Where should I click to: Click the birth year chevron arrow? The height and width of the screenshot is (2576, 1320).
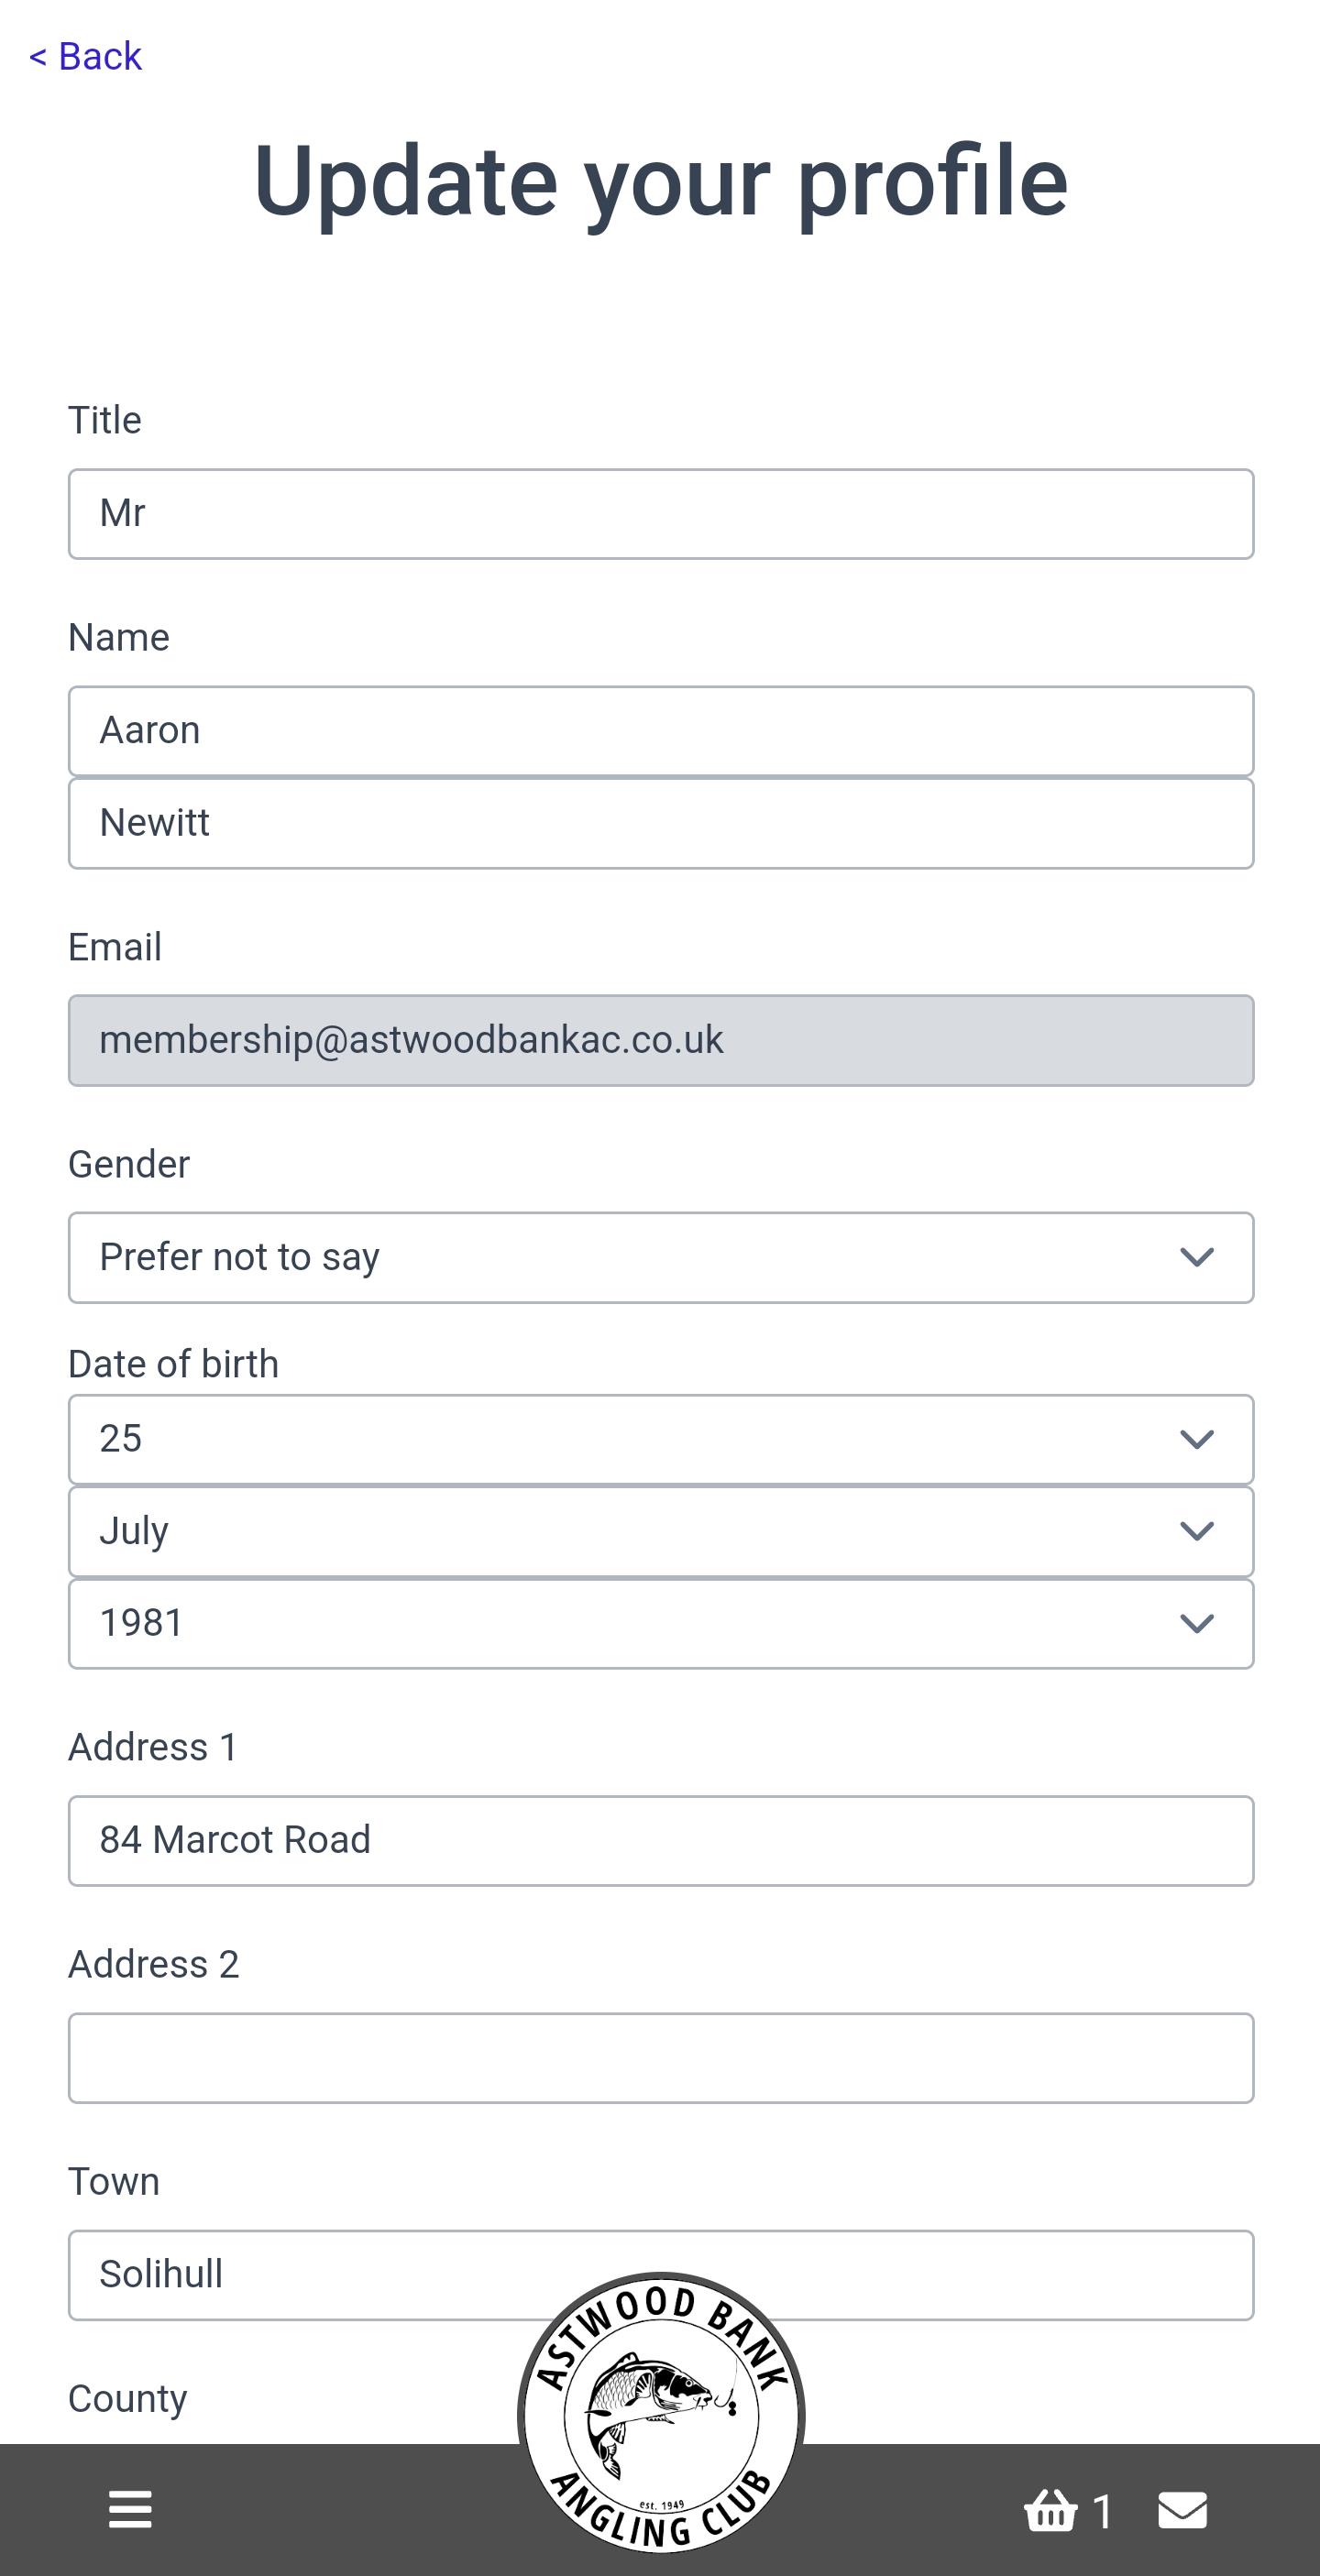point(1197,1623)
